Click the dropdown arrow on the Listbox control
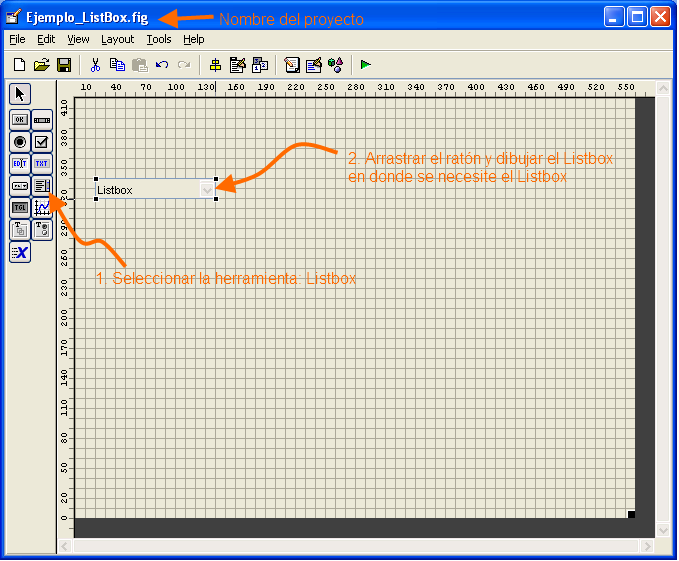Viewport: 679px width, 561px height. (x=207, y=190)
